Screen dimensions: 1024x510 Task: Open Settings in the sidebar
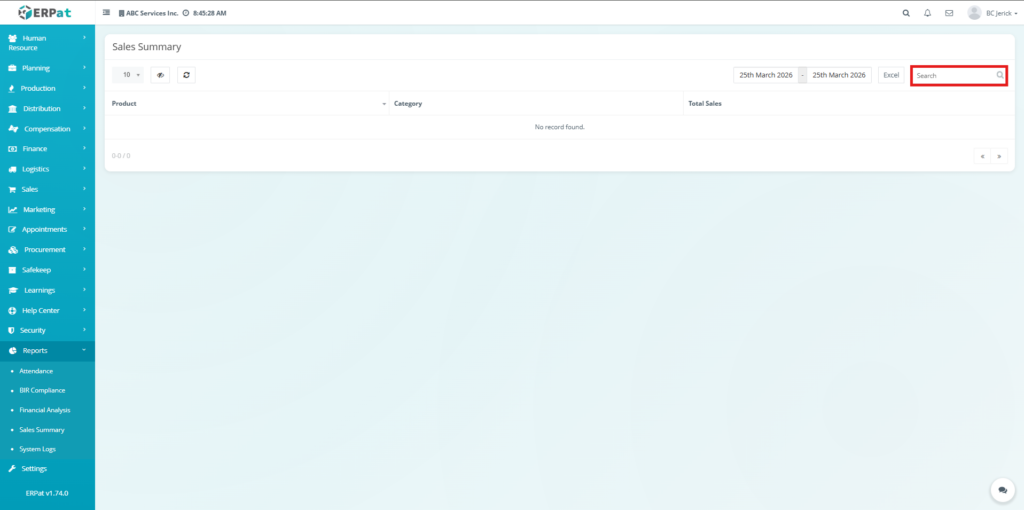pyautogui.click(x=34, y=468)
